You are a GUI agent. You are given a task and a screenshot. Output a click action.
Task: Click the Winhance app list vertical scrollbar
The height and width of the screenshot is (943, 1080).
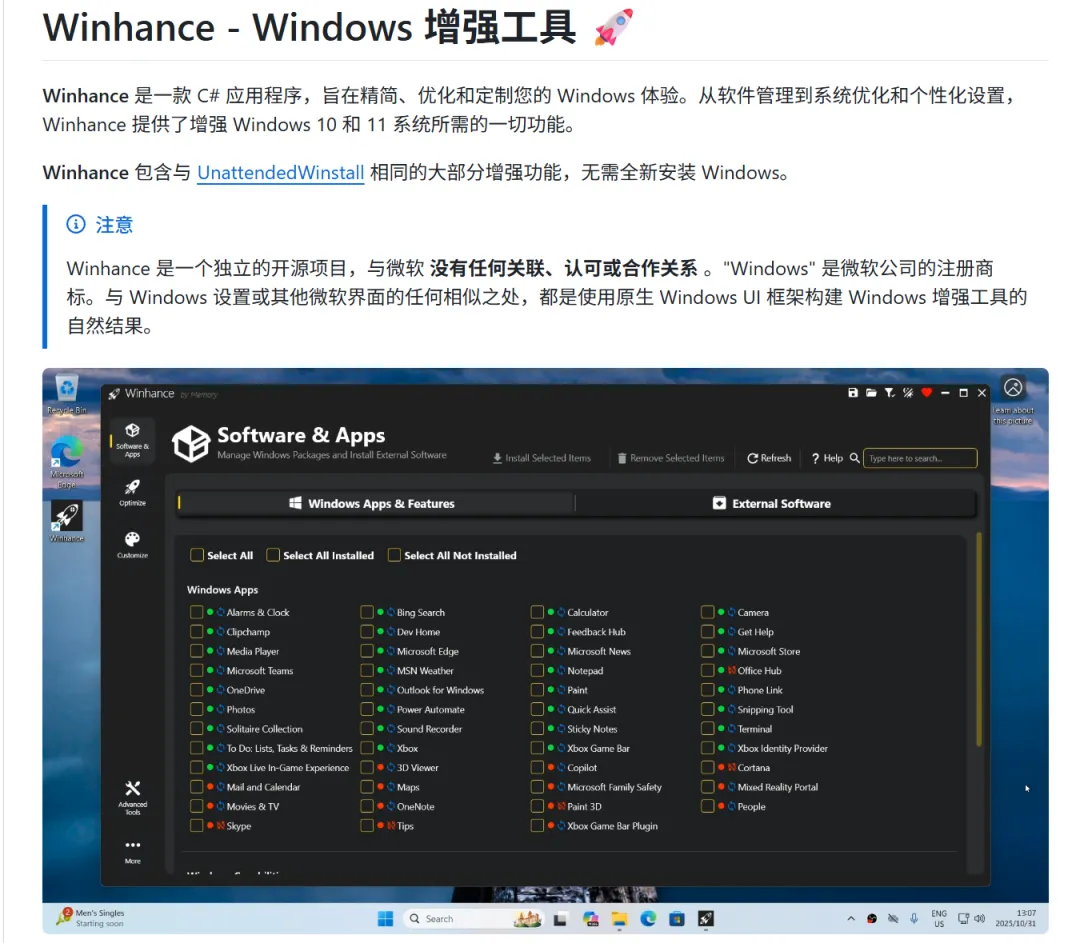(x=978, y=639)
